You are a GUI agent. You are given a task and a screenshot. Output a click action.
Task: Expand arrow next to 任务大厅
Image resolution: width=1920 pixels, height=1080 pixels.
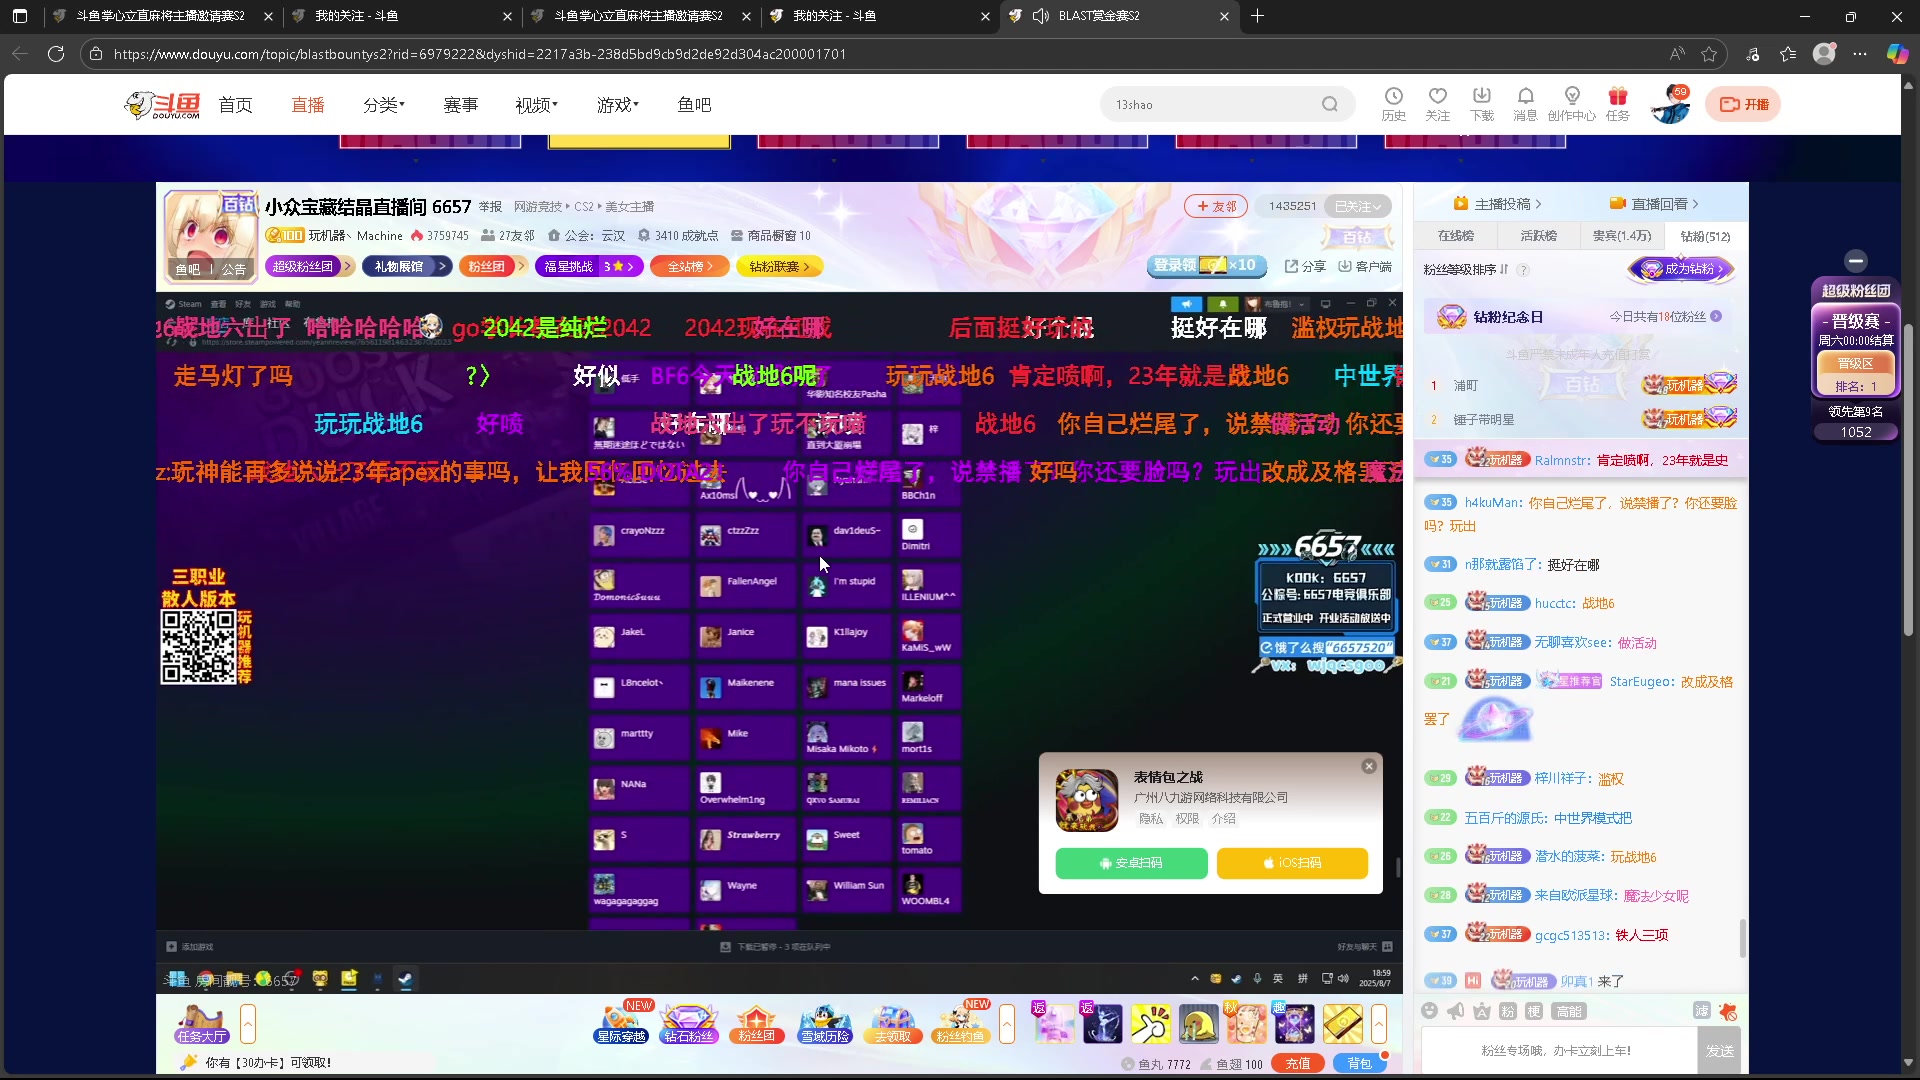click(248, 1024)
